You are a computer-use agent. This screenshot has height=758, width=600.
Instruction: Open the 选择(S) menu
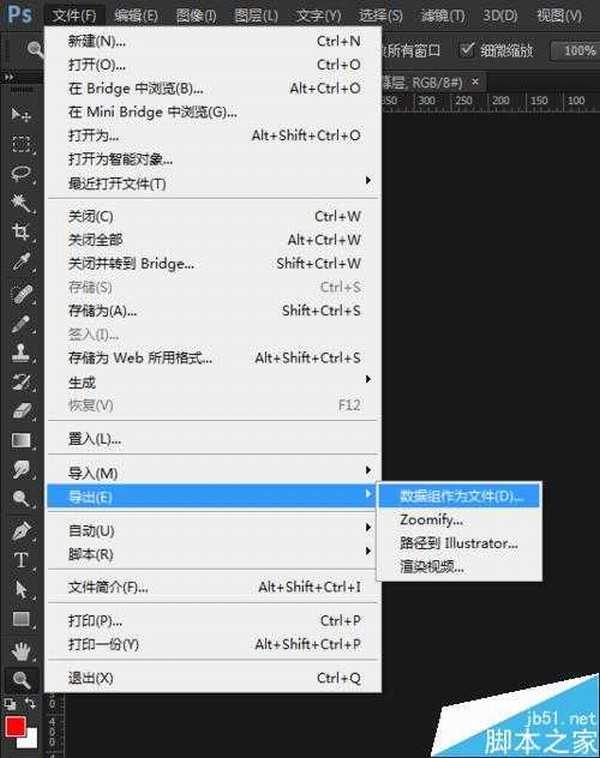pos(380,16)
